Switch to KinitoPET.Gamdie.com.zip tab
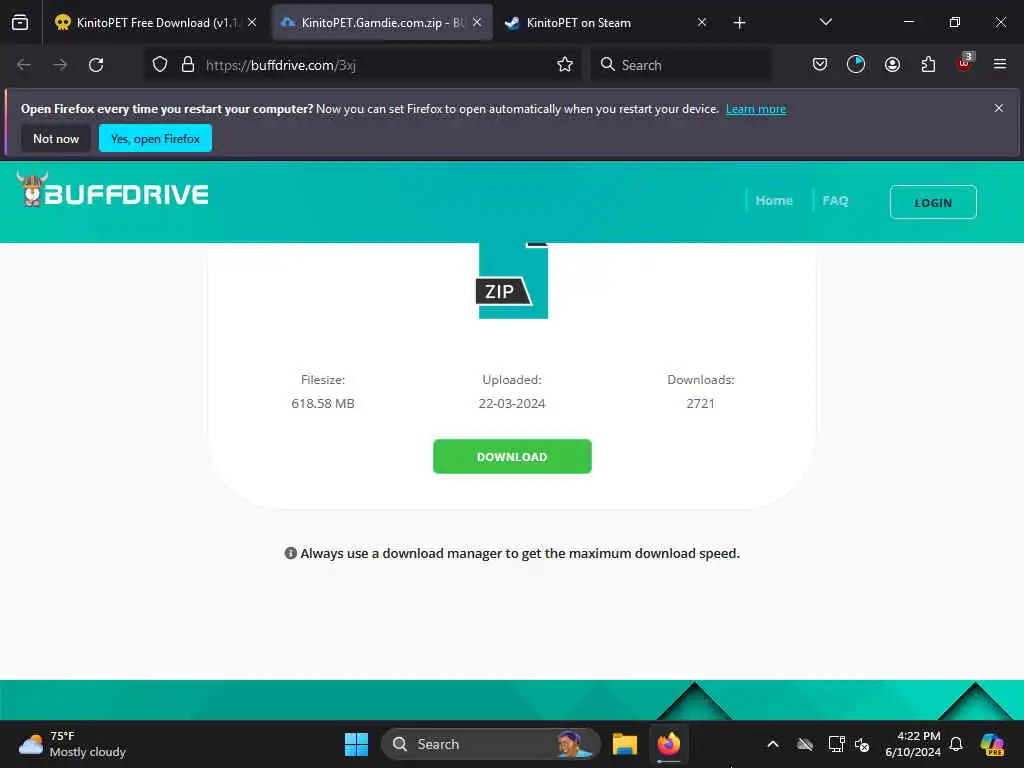The image size is (1024, 768). [x=382, y=23]
